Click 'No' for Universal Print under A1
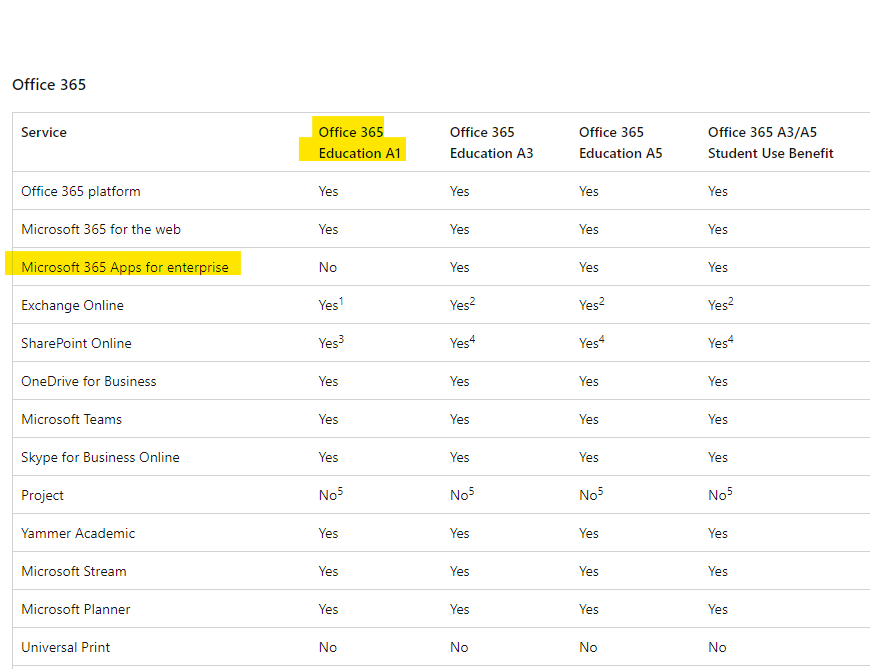Viewport: 870px width, 669px height. 327,647
